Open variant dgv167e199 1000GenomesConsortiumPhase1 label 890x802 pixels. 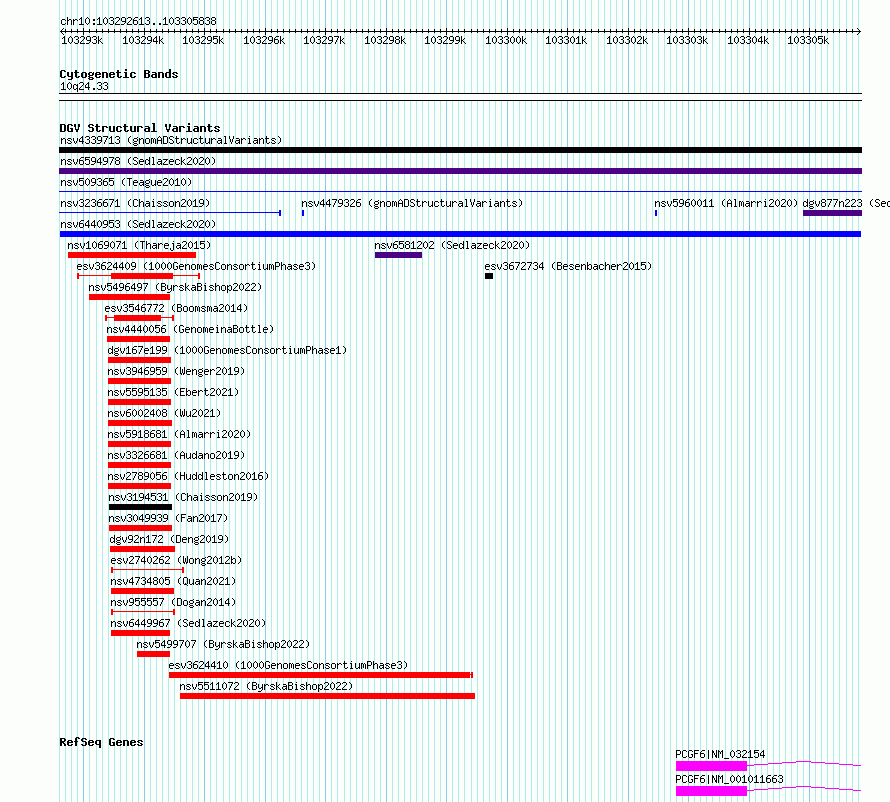pyautogui.click(x=227, y=350)
